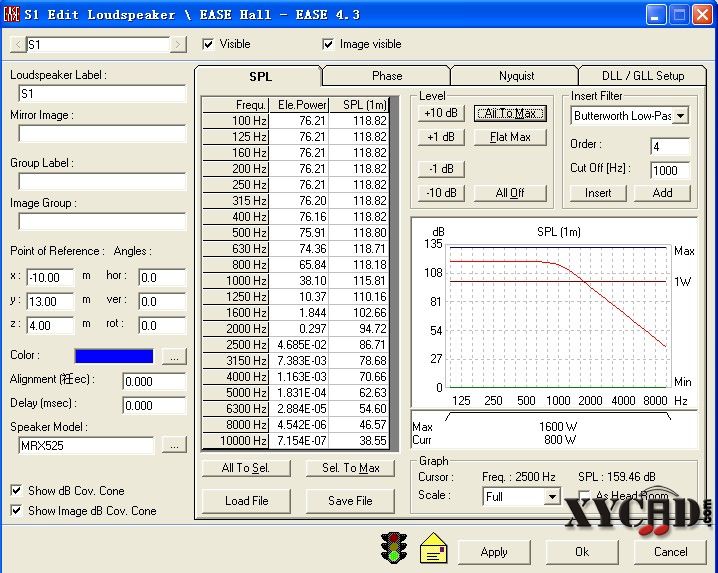
Task: Switch to the Nyquist tab
Action: (516, 76)
